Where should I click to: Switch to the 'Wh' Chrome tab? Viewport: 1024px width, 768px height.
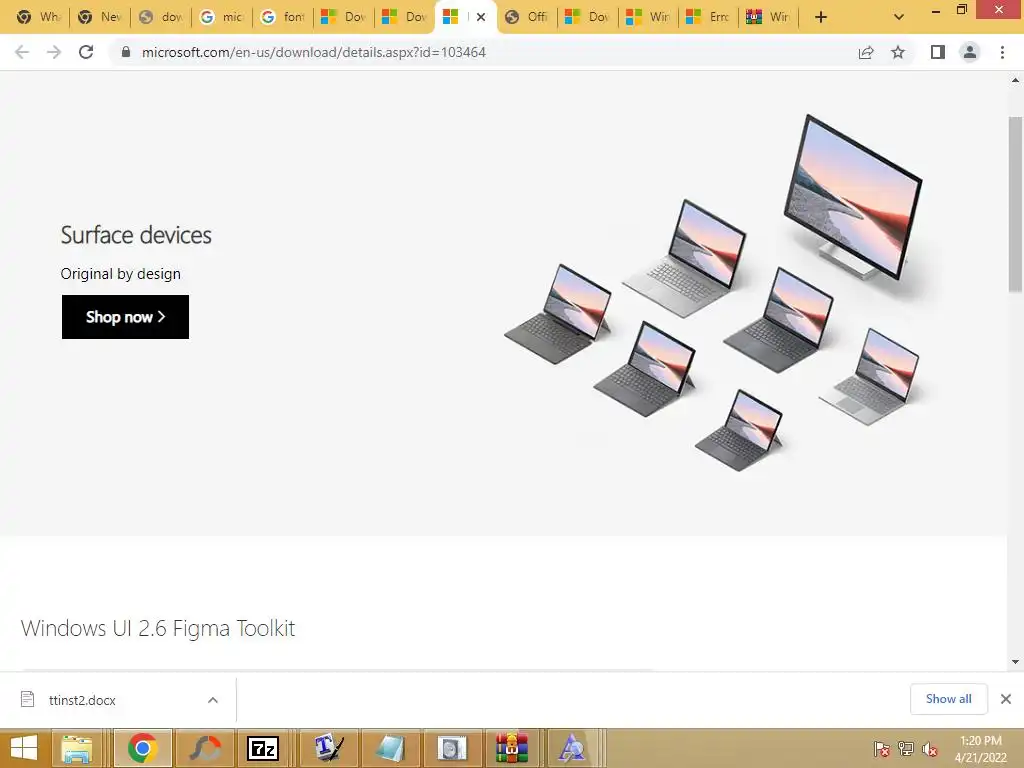click(39, 17)
